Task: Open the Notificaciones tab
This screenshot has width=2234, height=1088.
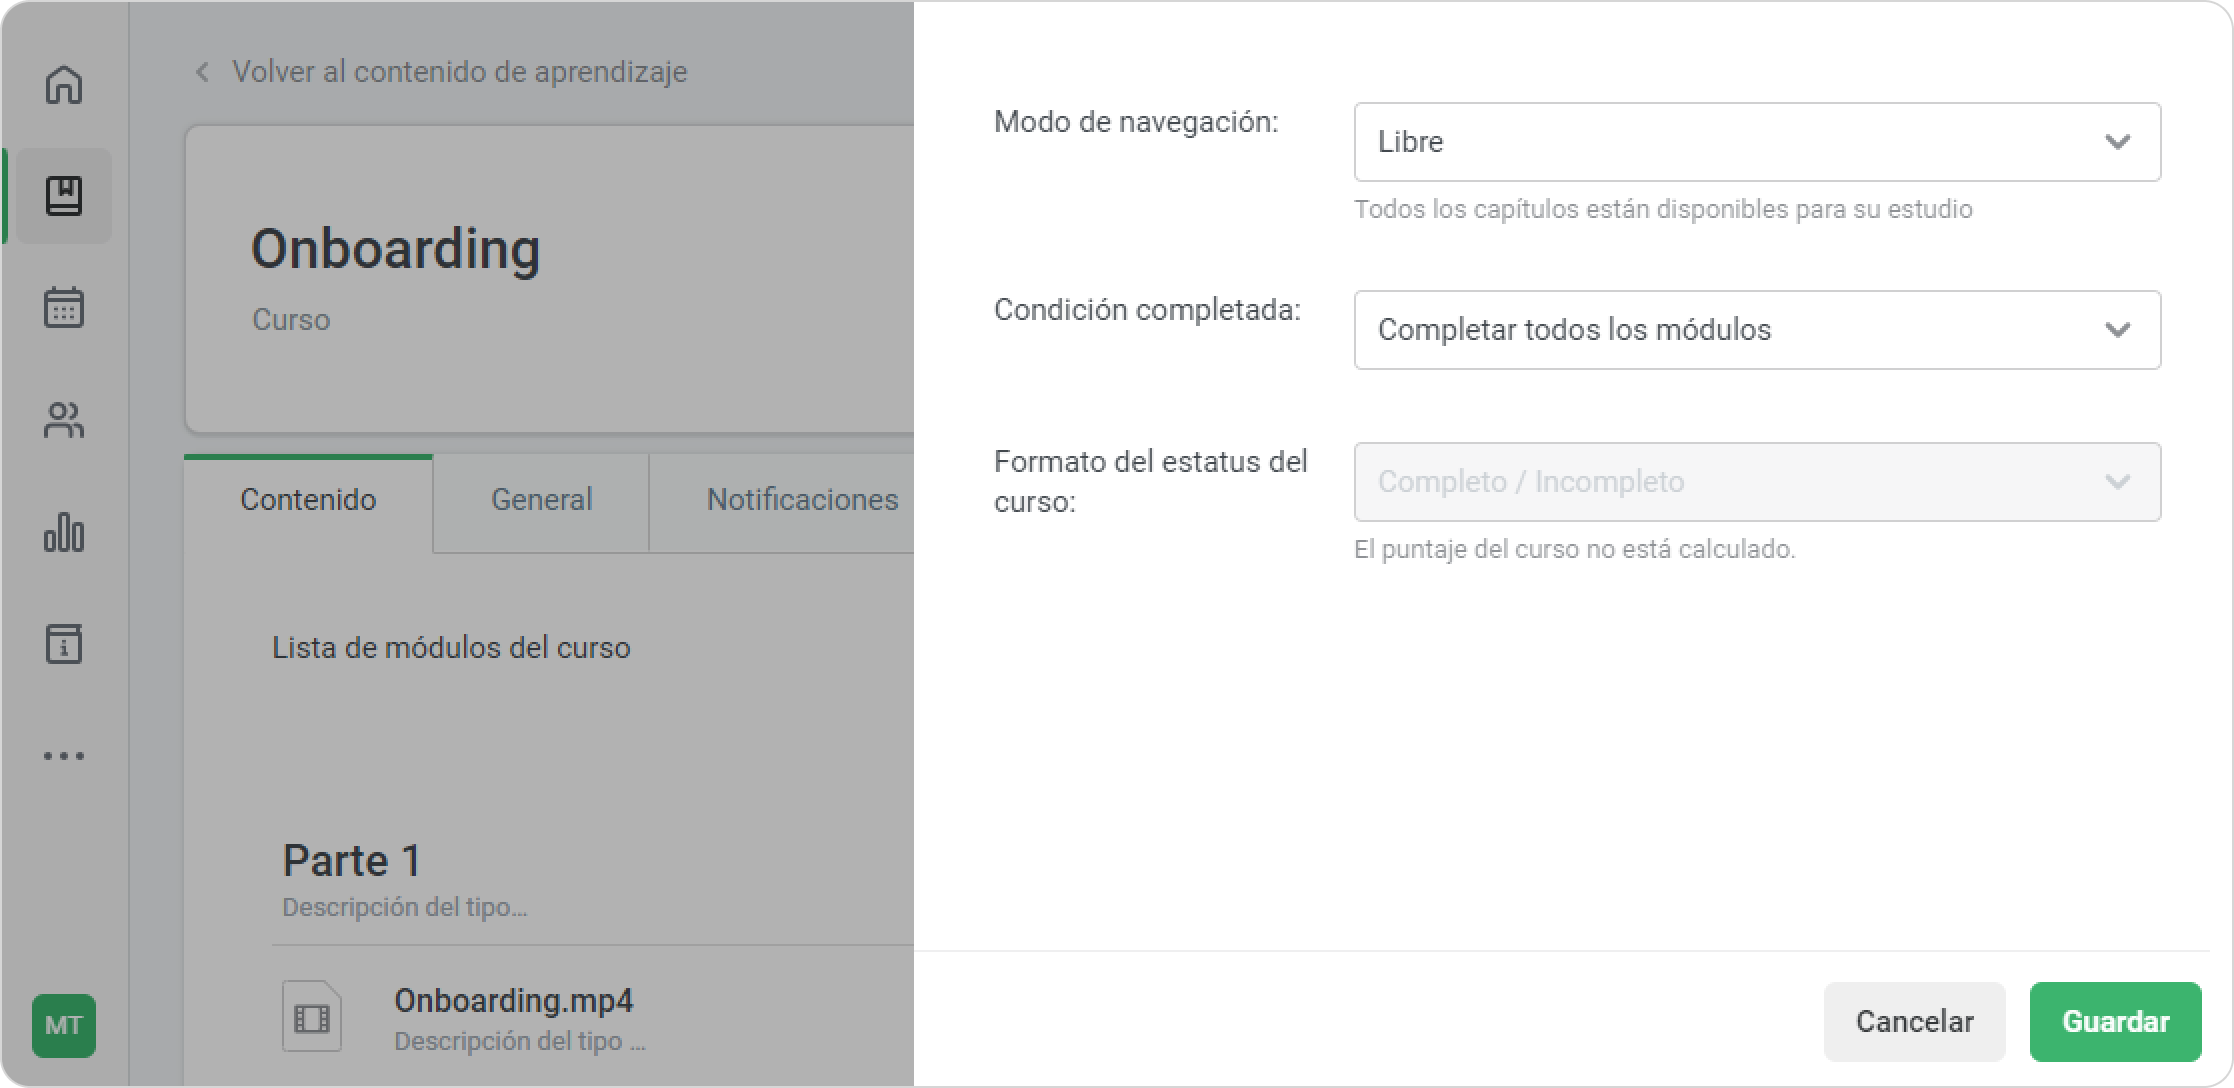Action: point(802,500)
